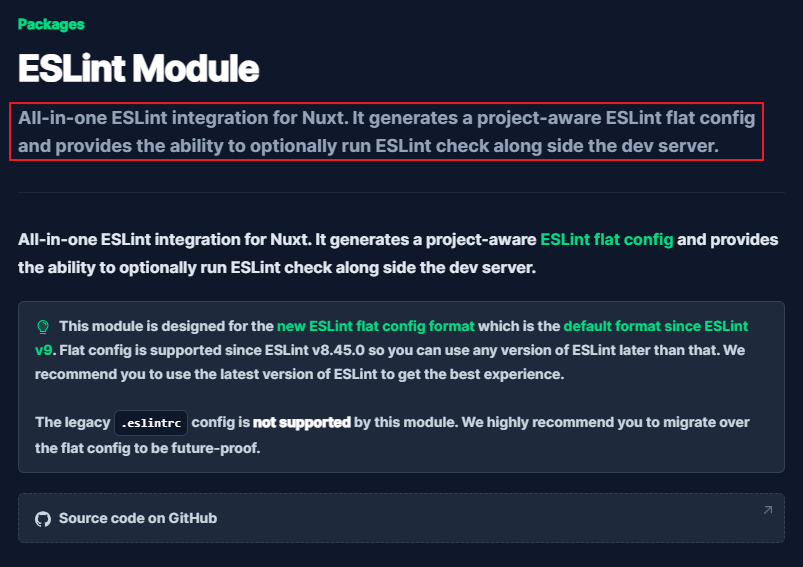The height and width of the screenshot is (567, 803).
Task: Click the bold not supported text
Action: tap(302, 423)
